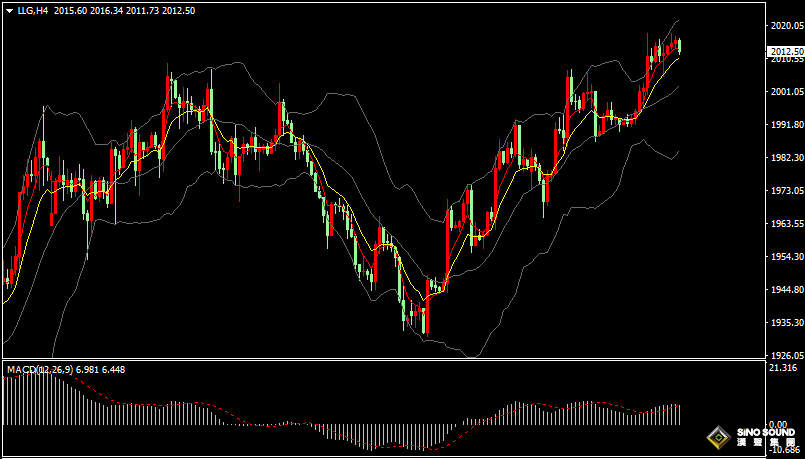Click the 1944.80 price axis label

[783, 290]
